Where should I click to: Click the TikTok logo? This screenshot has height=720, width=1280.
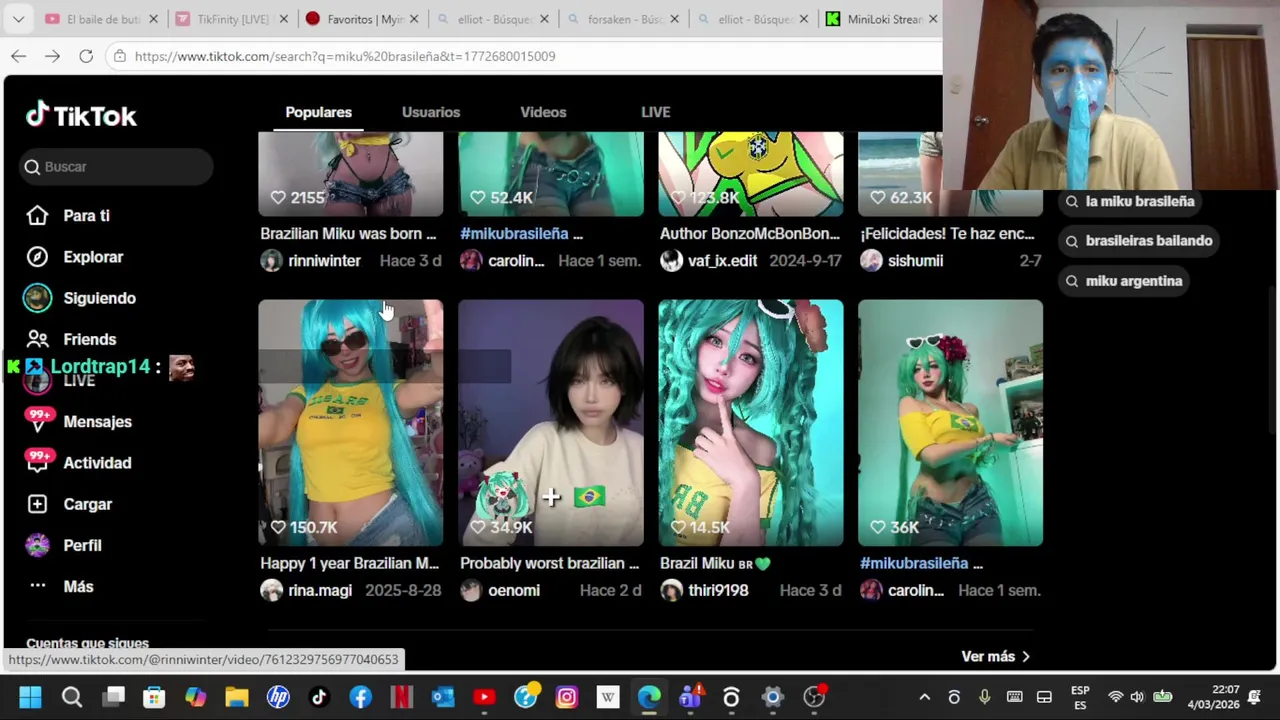tap(81, 115)
